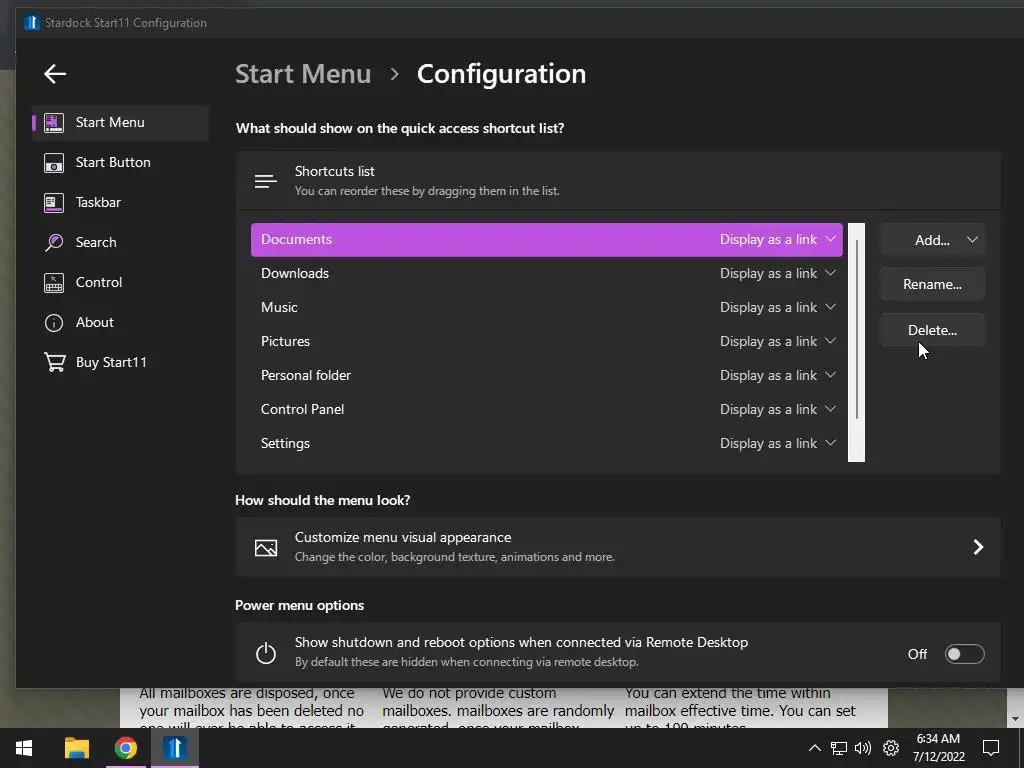Open File Explorer from the taskbar
The height and width of the screenshot is (768, 1024).
[x=77, y=748]
